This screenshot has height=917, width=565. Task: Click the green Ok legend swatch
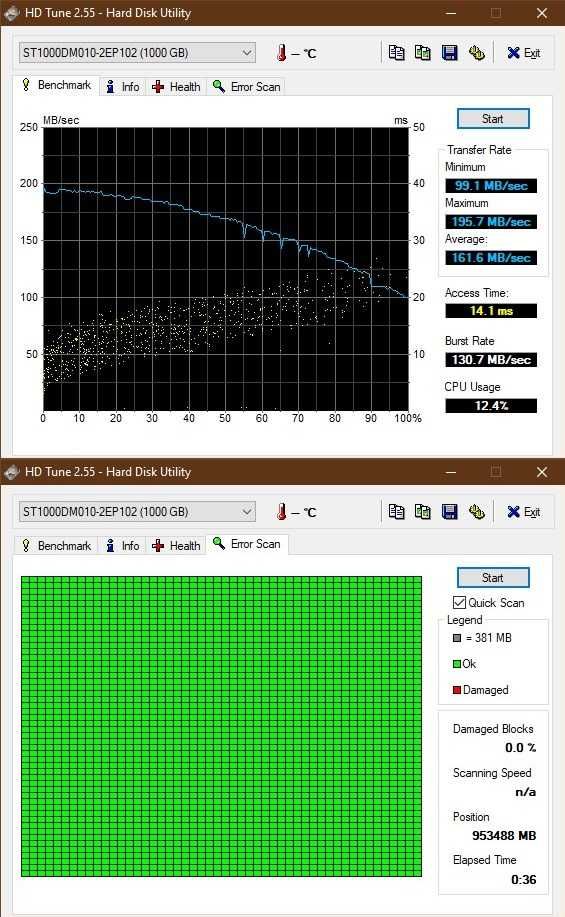pyautogui.click(x=457, y=664)
